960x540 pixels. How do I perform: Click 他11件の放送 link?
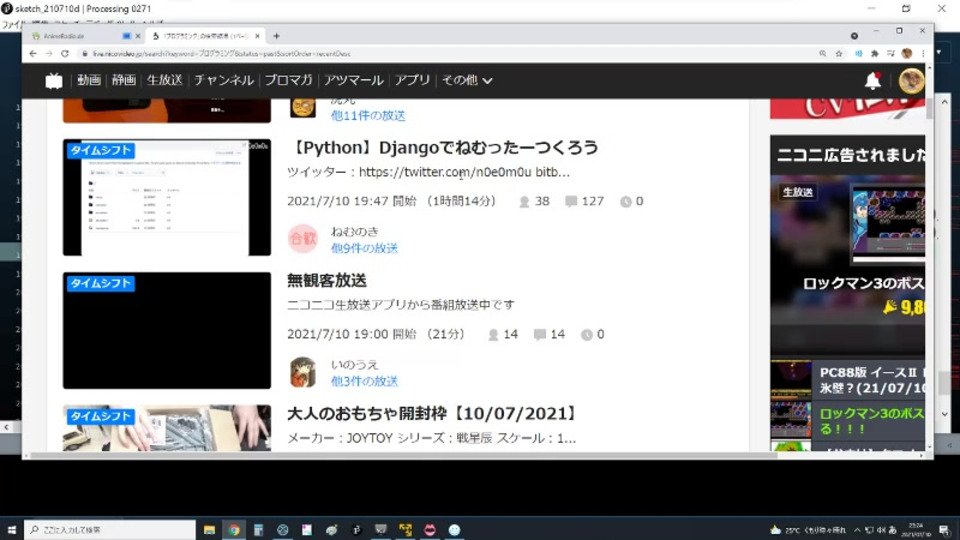click(x=368, y=116)
